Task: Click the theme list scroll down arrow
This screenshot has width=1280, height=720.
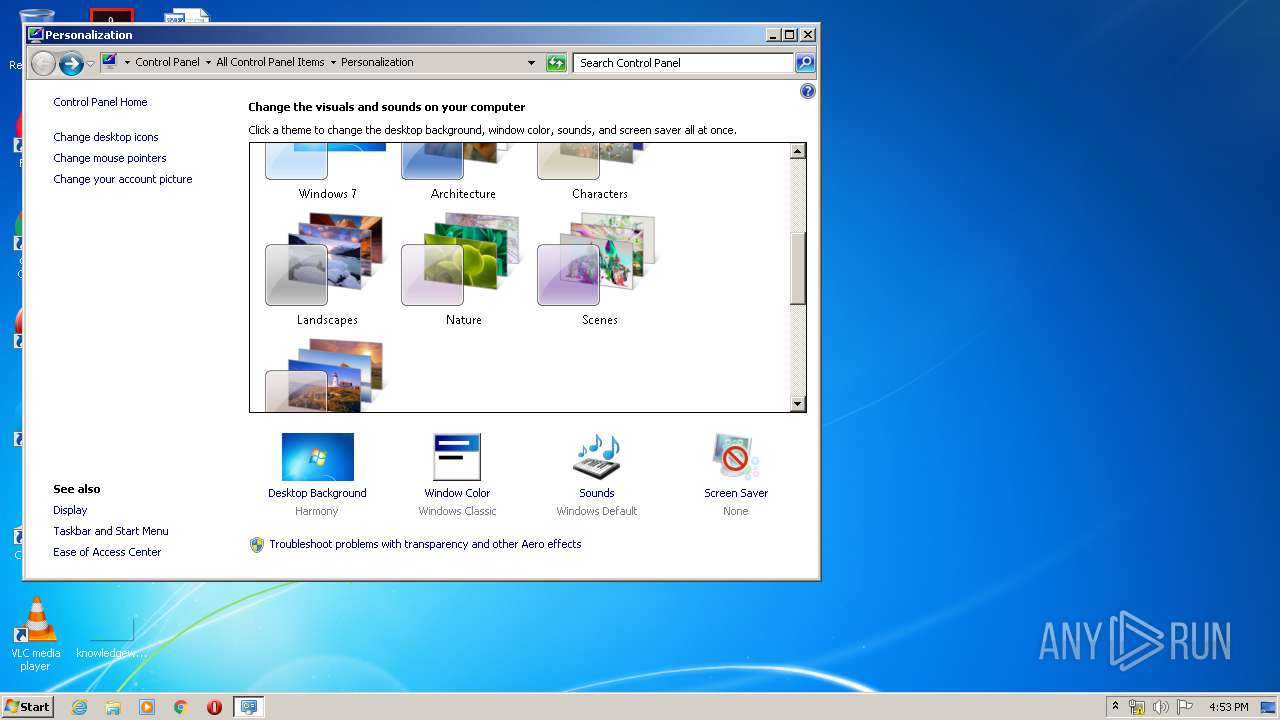Action: click(x=797, y=404)
